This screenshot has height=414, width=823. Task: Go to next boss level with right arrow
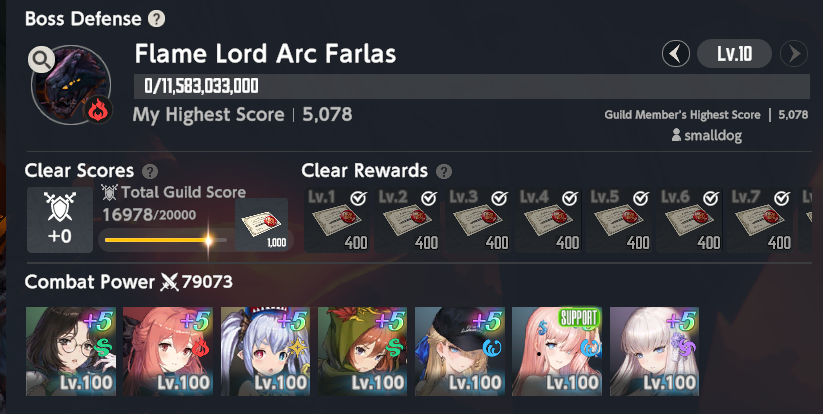tap(794, 54)
